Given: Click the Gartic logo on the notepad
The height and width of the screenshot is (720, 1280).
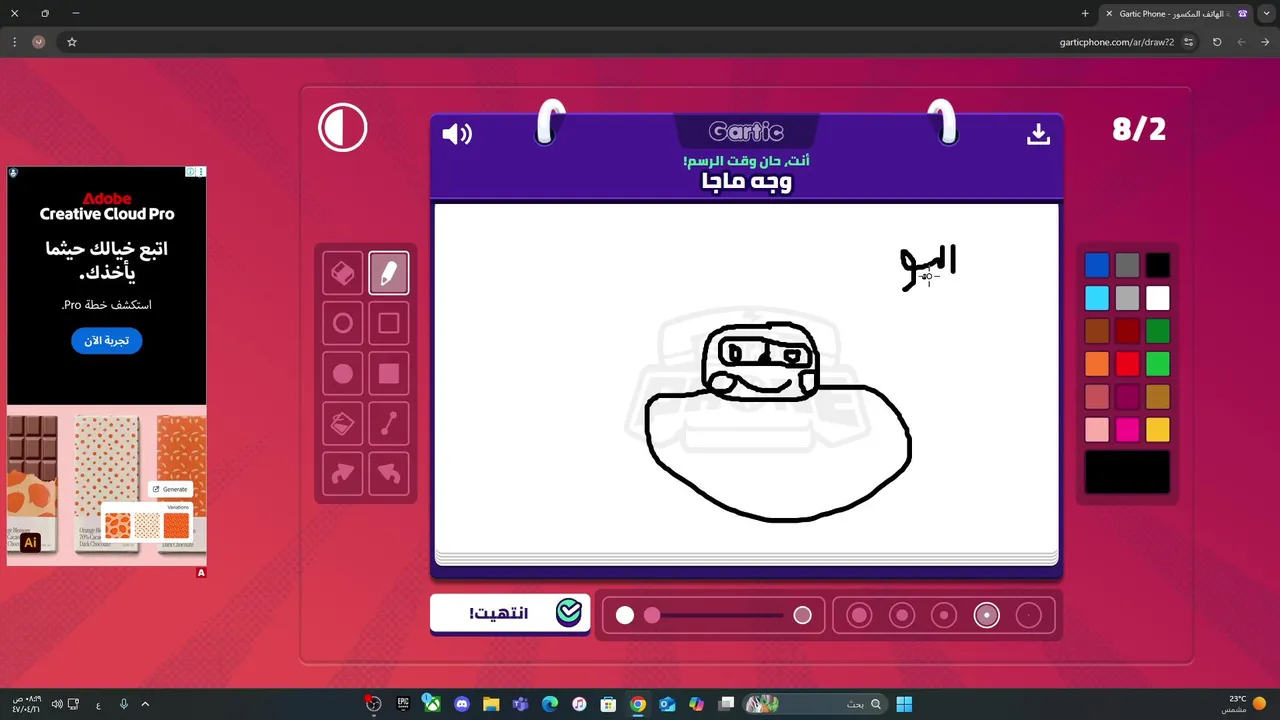Looking at the screenshot, I should (746, 131).
